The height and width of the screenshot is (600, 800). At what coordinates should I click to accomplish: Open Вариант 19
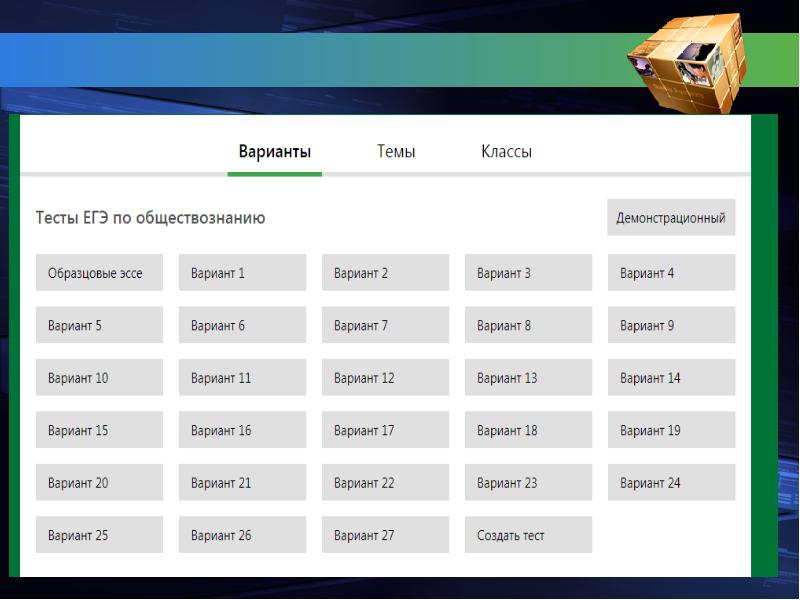coord(671,431)
